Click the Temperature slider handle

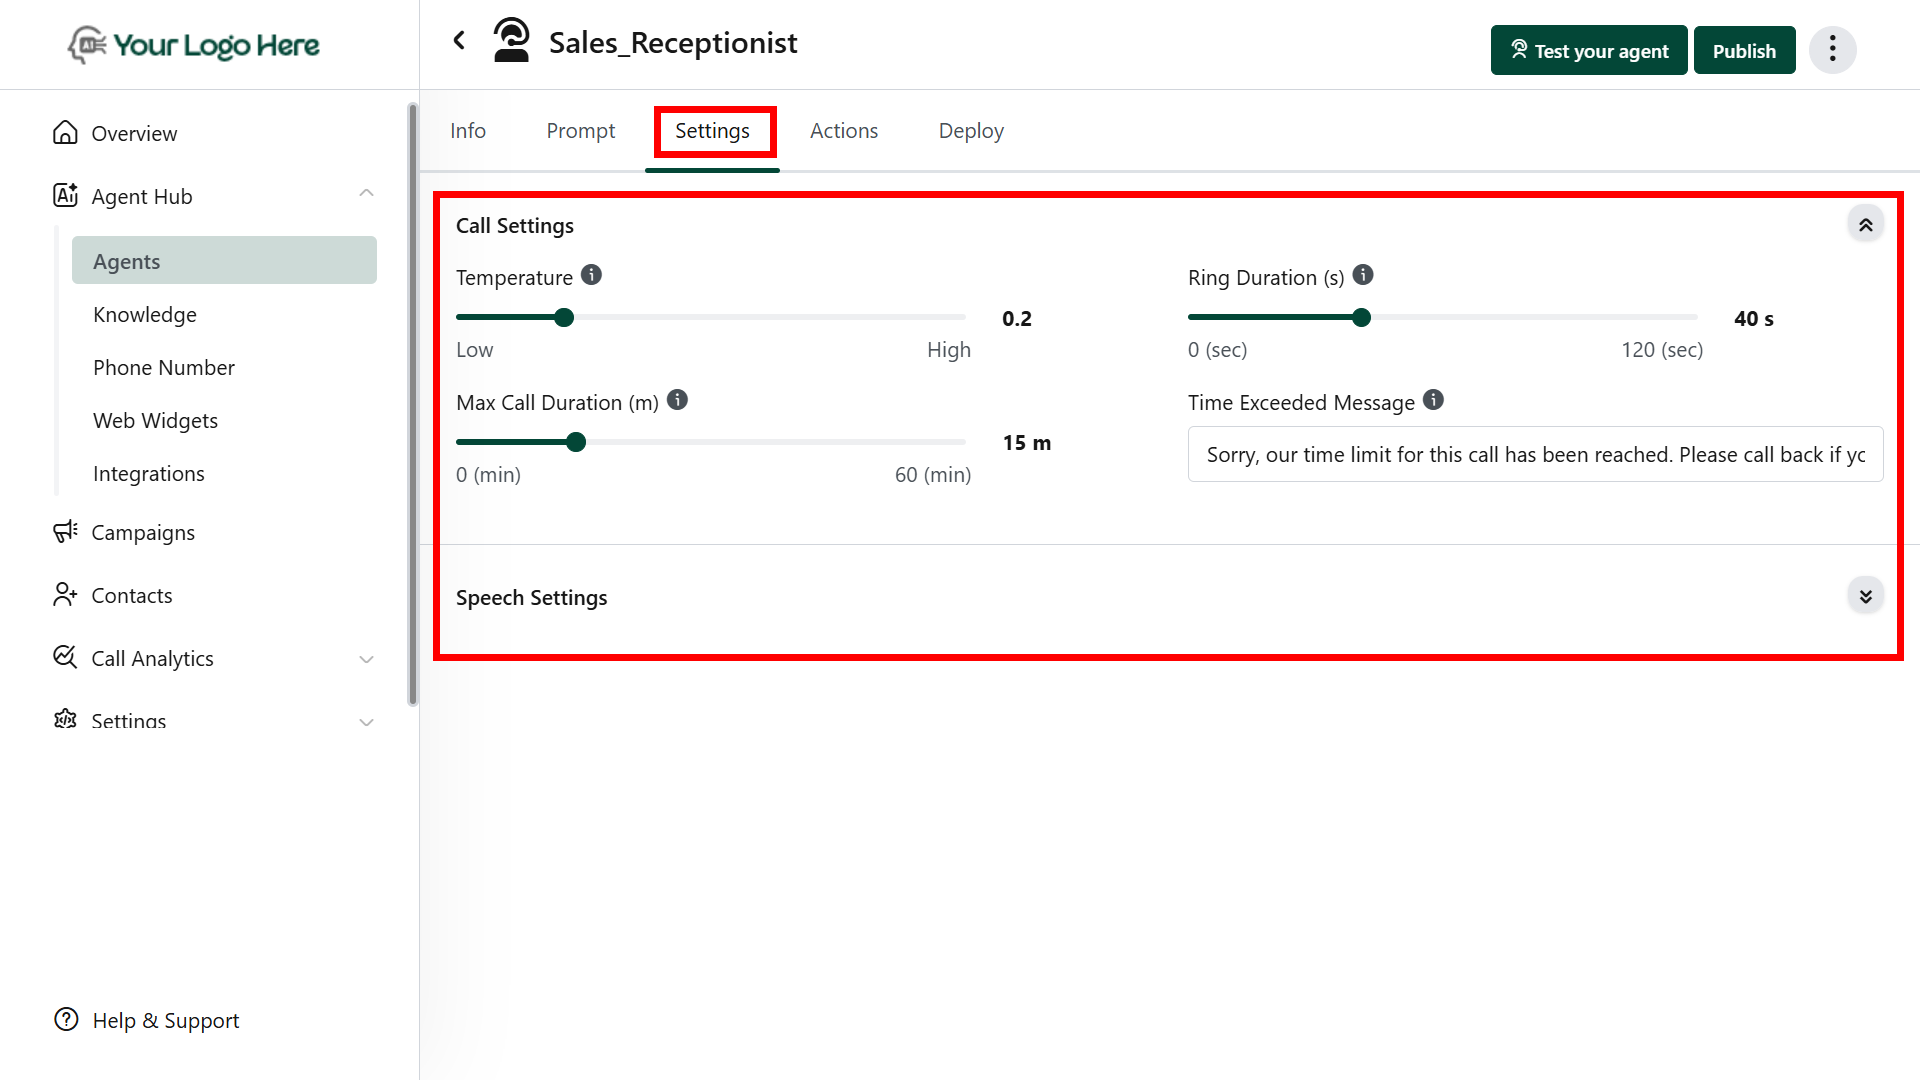pos(564,318)
